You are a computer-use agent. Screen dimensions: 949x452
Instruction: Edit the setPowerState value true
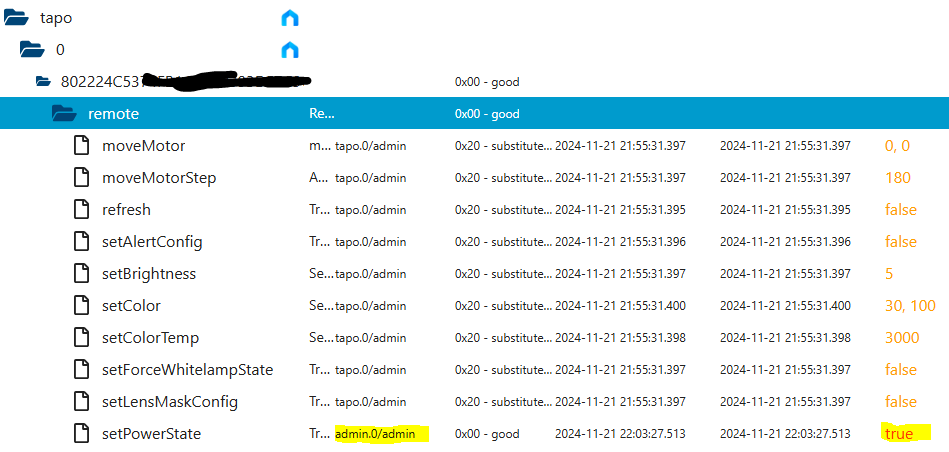coord(899,434)
